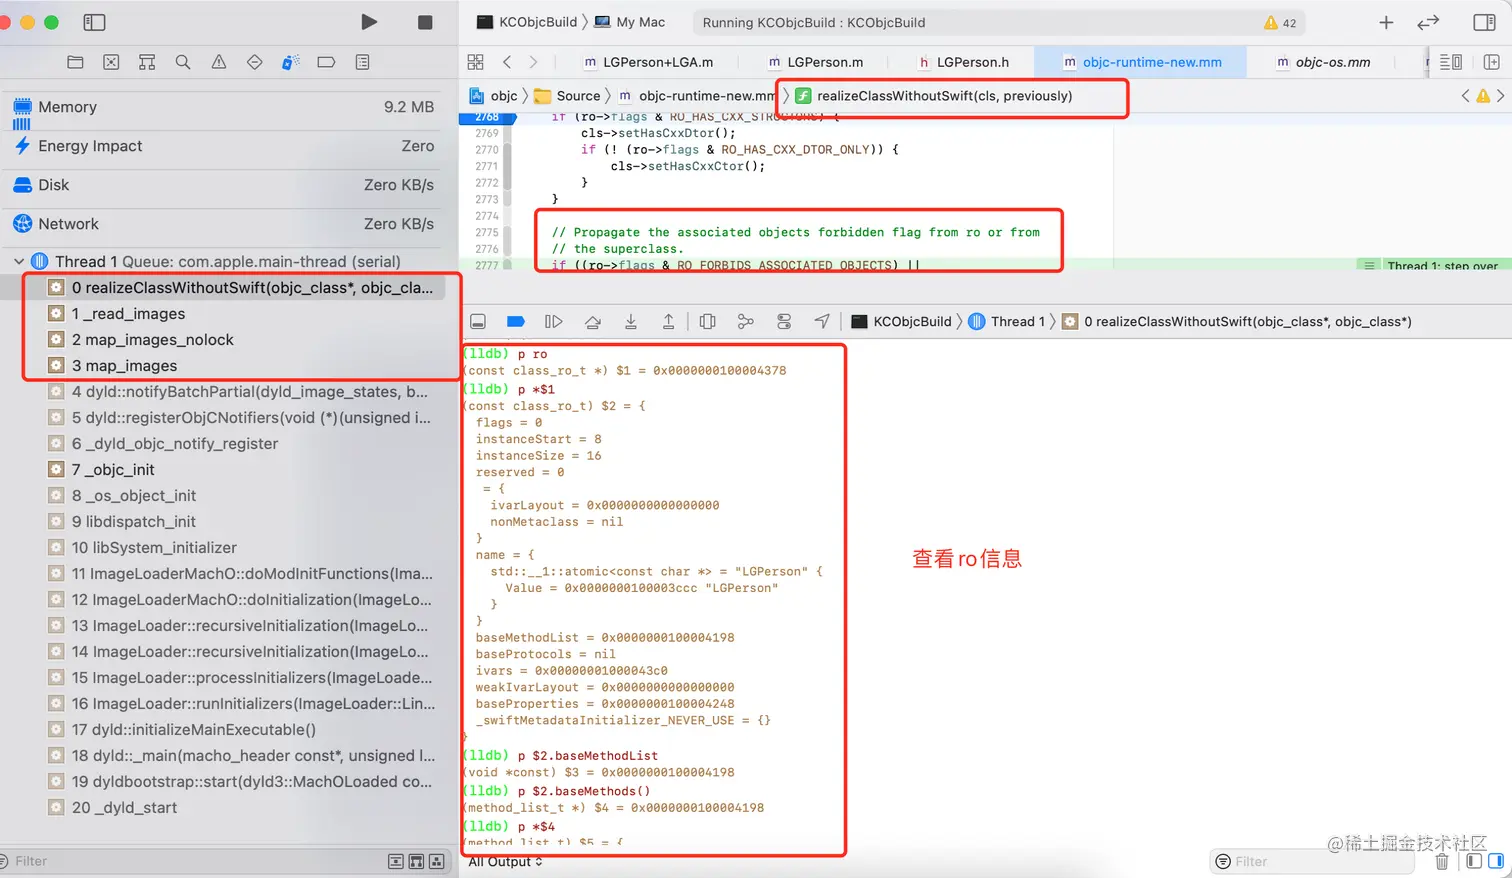Viewport: 1512px width, 878px height.
Task: Stop the running KCObjcBuild app
Action: click(425, 22)
